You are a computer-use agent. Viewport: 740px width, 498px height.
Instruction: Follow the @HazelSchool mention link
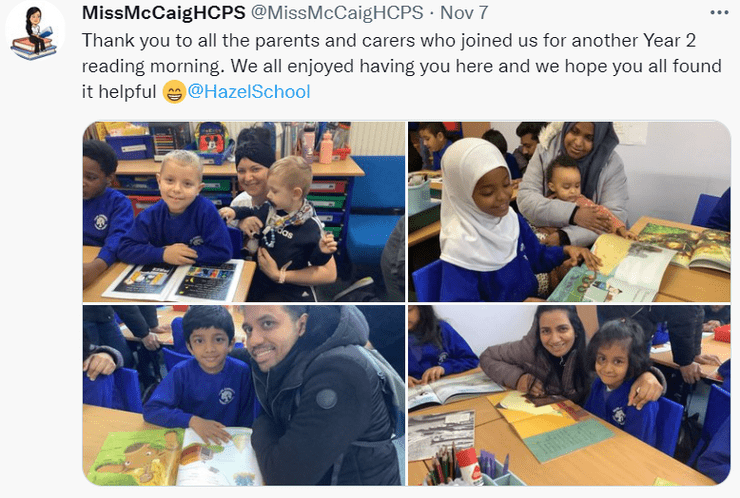coord(249,91)
